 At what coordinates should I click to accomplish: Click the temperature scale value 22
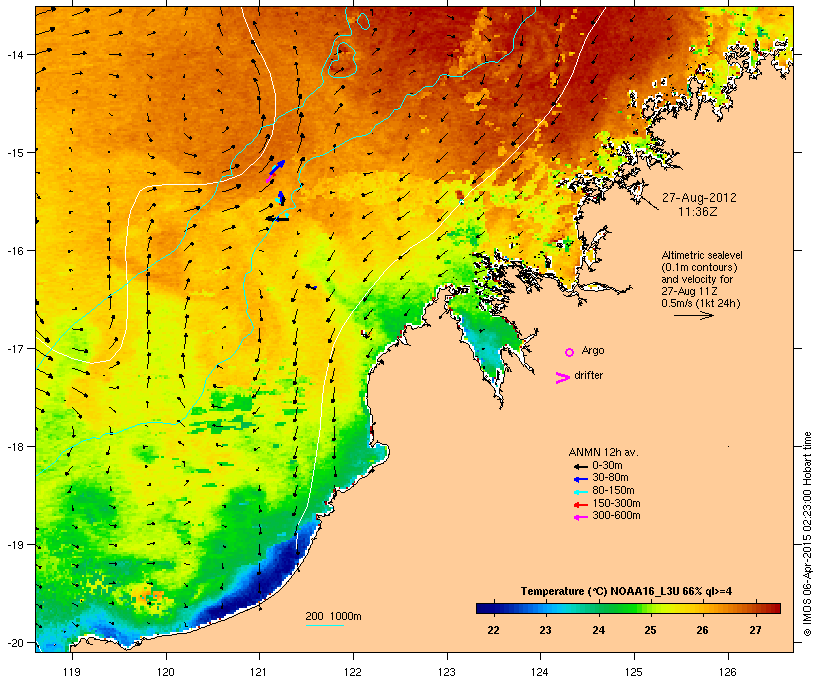tap(493, 630)
